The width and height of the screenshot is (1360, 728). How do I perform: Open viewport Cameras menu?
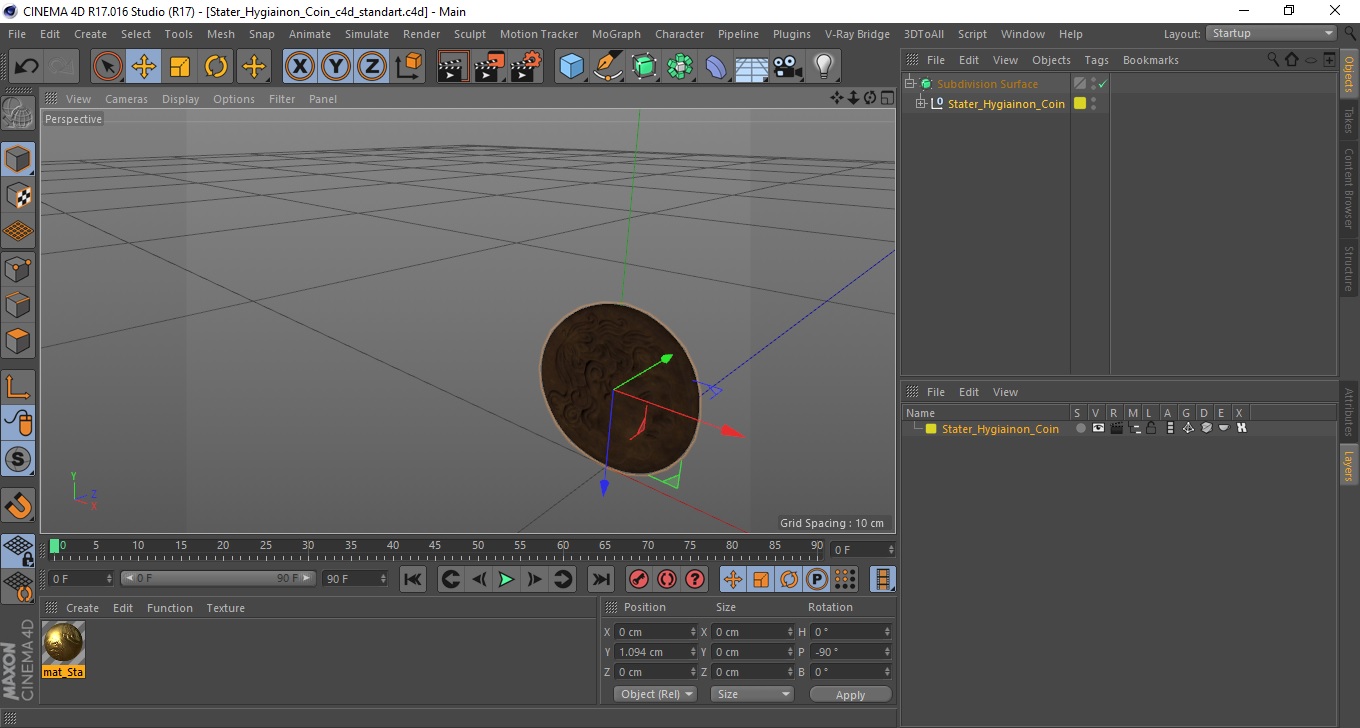(126, 99)
